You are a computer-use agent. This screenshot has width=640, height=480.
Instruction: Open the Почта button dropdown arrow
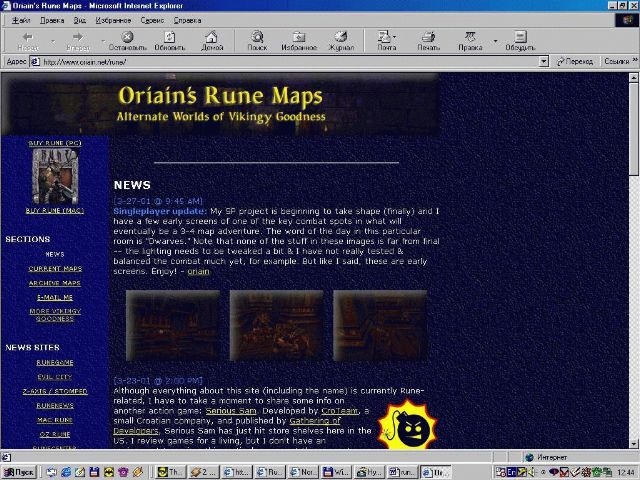pos(395,37)
